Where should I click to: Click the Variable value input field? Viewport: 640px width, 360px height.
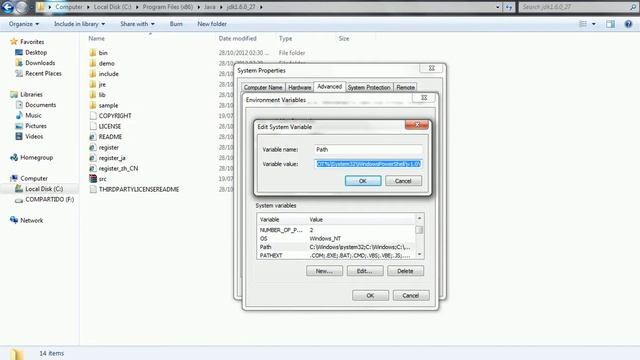coord(368,164)
